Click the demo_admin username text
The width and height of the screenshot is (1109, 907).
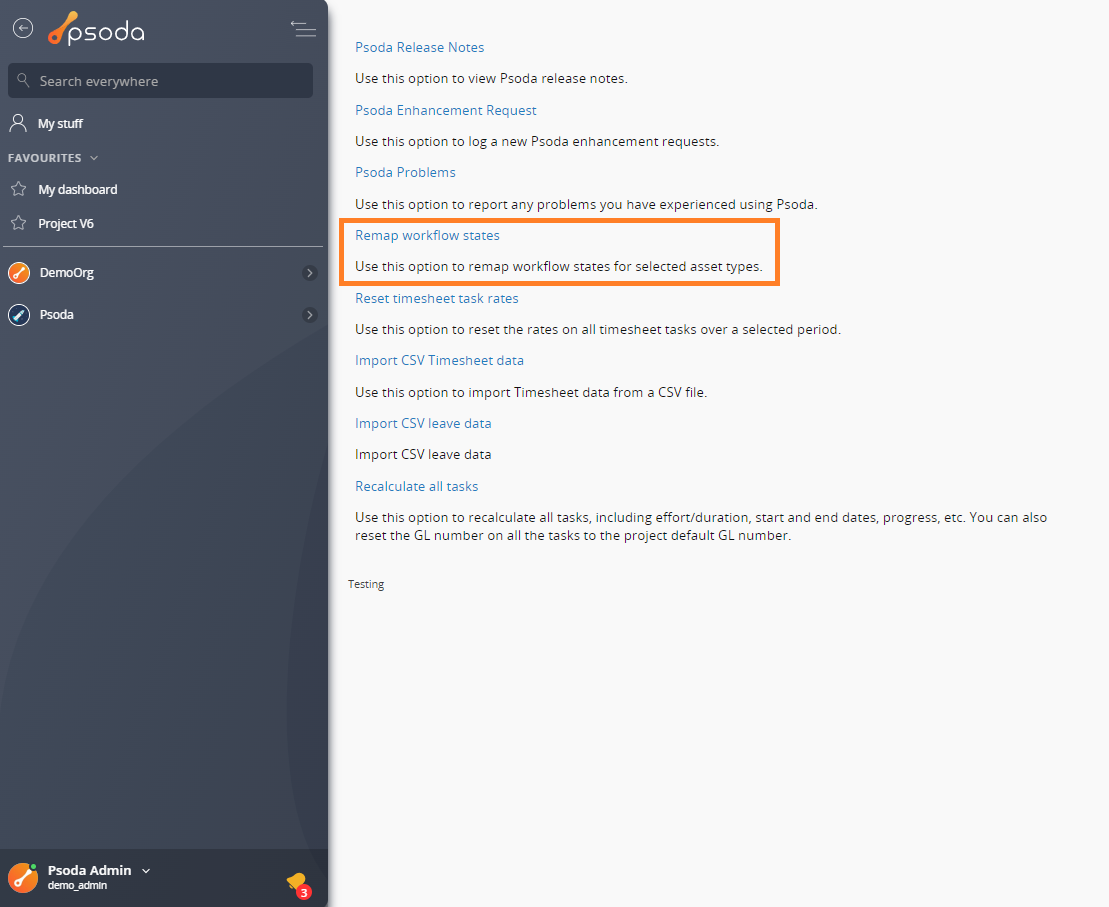click(77, 886)
